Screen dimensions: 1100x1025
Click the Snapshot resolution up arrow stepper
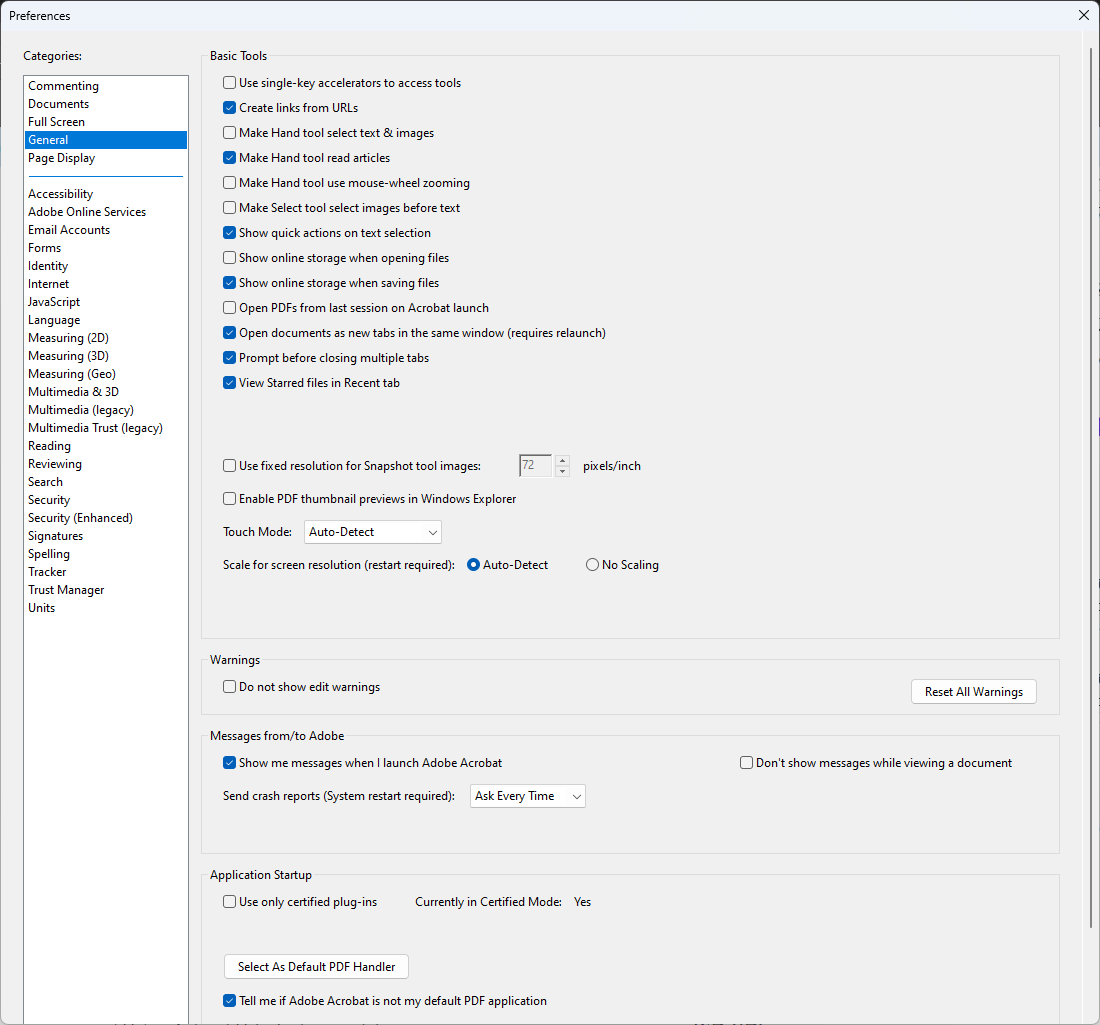[562, 460]
